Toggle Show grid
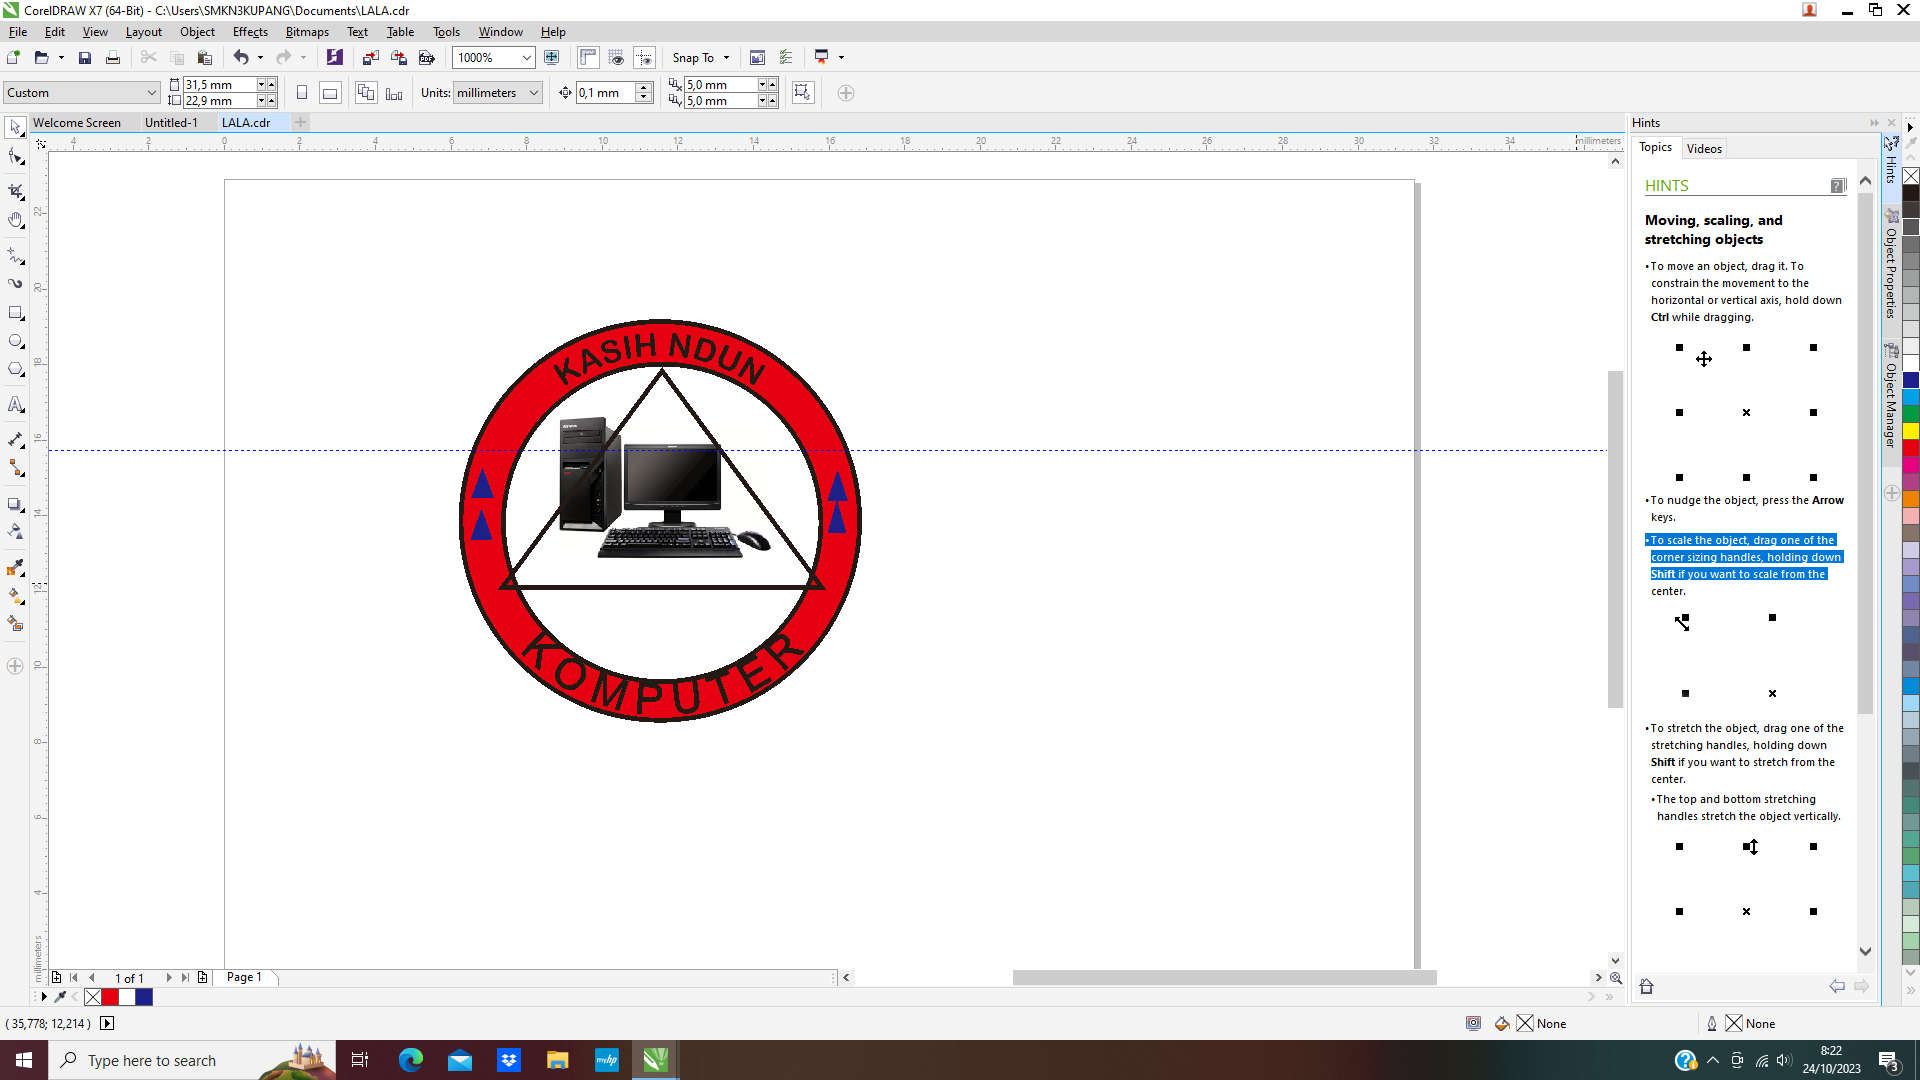This screenshot has width=1920, height=1080. pos(616,58)
